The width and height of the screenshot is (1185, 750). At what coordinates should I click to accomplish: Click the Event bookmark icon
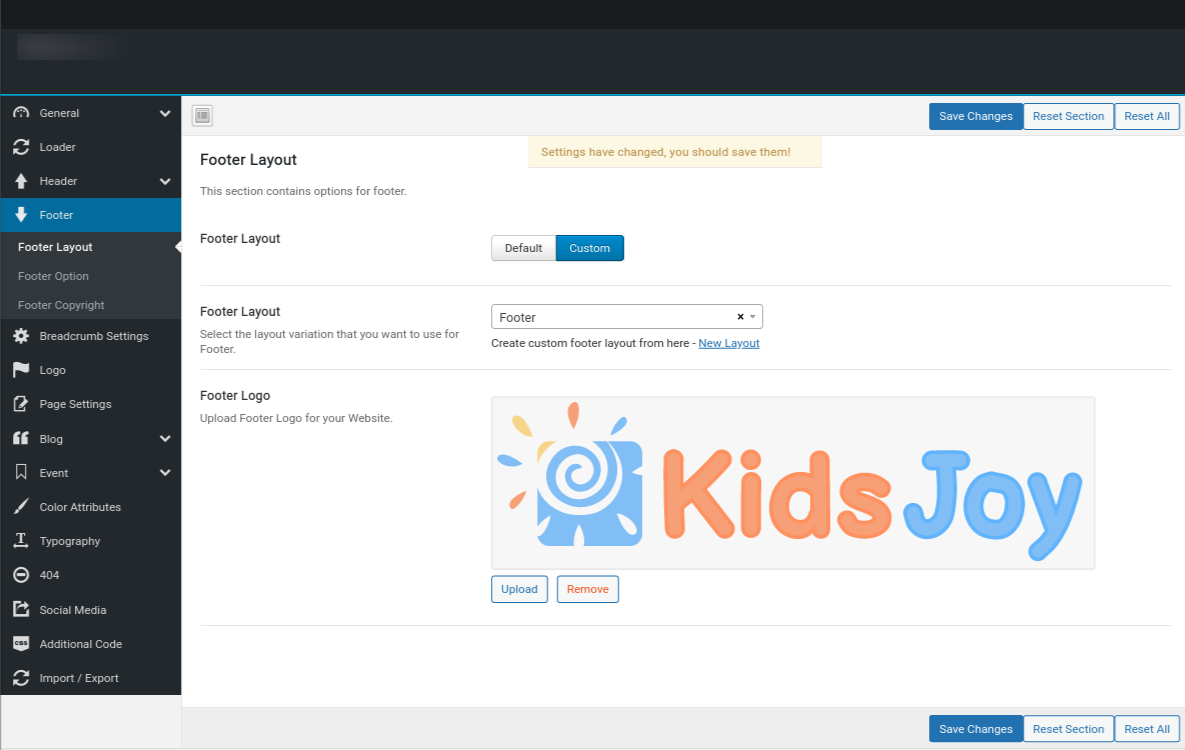(x=21, y=473)
